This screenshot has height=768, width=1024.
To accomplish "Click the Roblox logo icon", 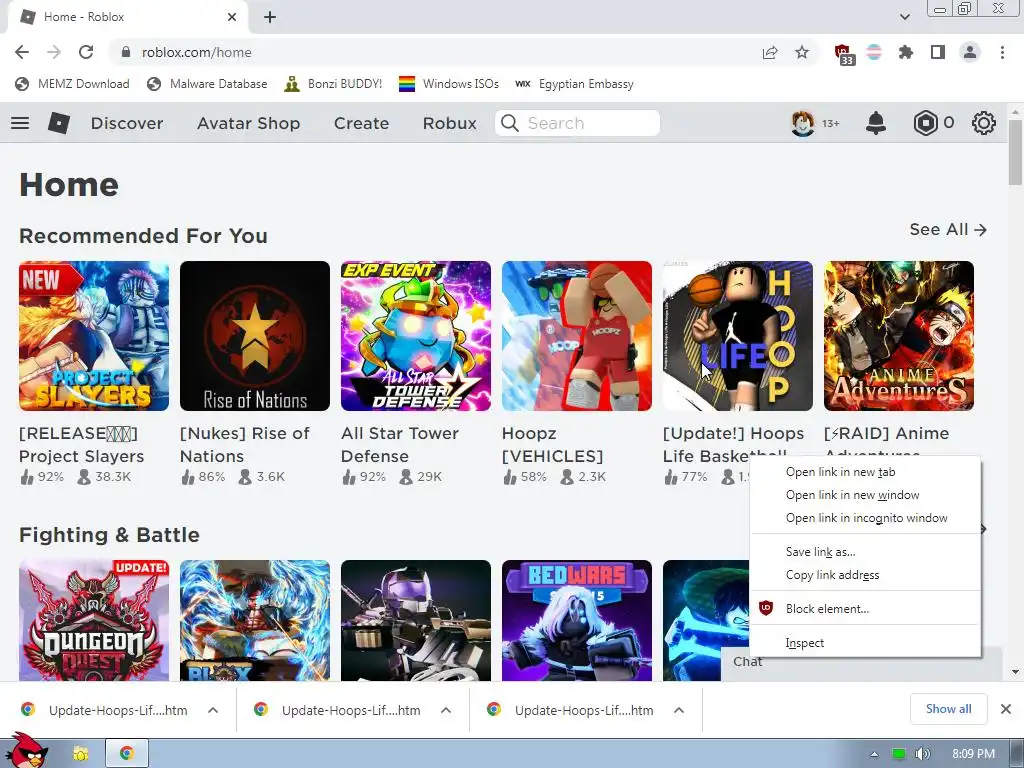I will click(x=59, y=123).
